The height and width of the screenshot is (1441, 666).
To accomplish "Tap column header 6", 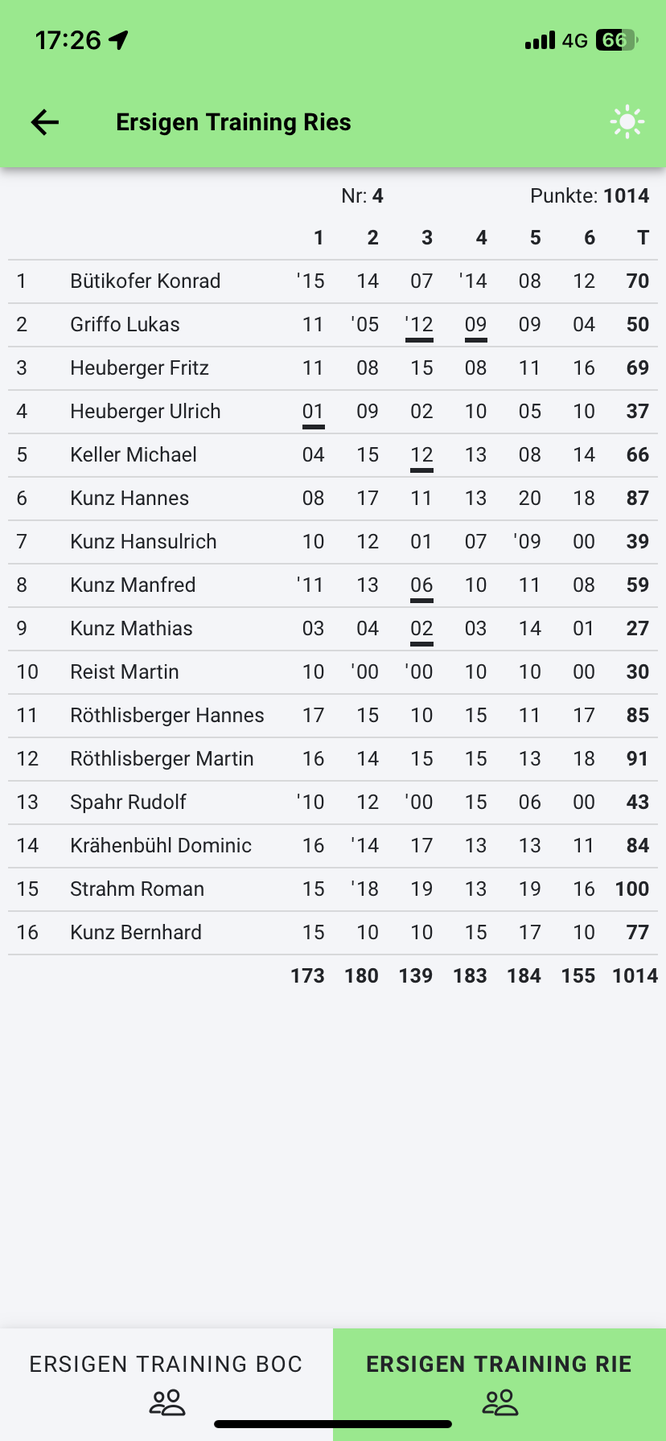I will [x=589, y=237].
